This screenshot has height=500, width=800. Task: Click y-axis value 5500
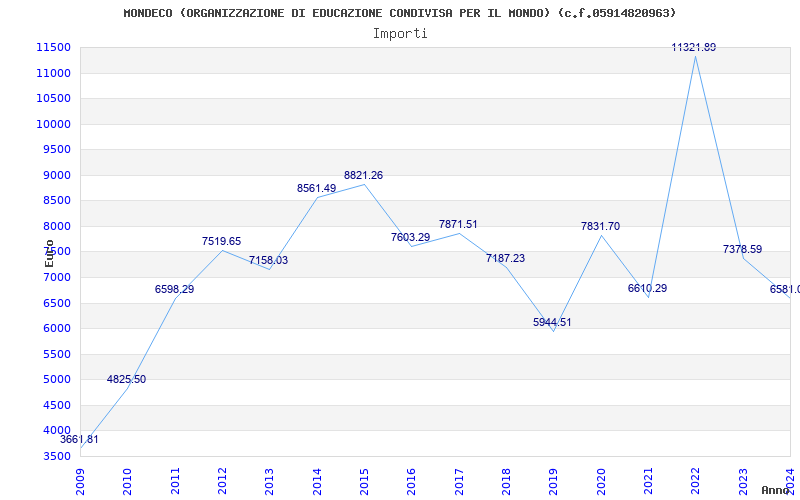point(57,354)
